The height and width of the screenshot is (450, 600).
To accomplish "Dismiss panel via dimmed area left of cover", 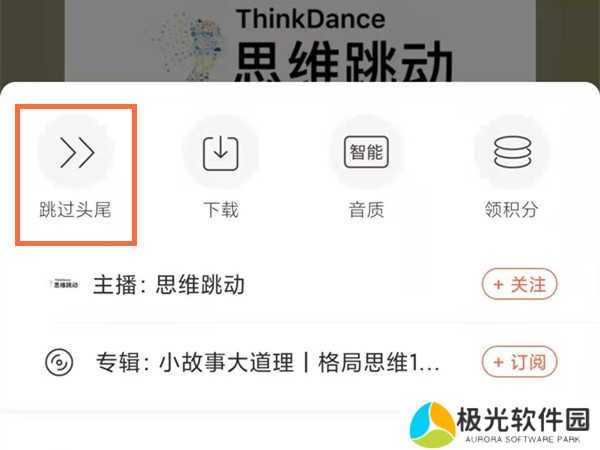I will [x=32, y=41].
